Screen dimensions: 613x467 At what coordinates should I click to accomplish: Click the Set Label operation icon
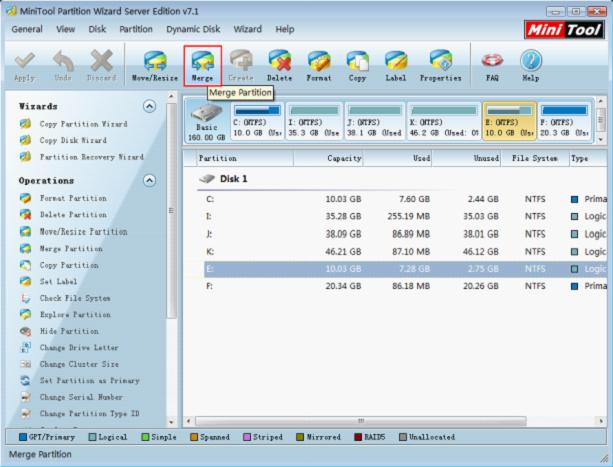click(x=25, y=281)
